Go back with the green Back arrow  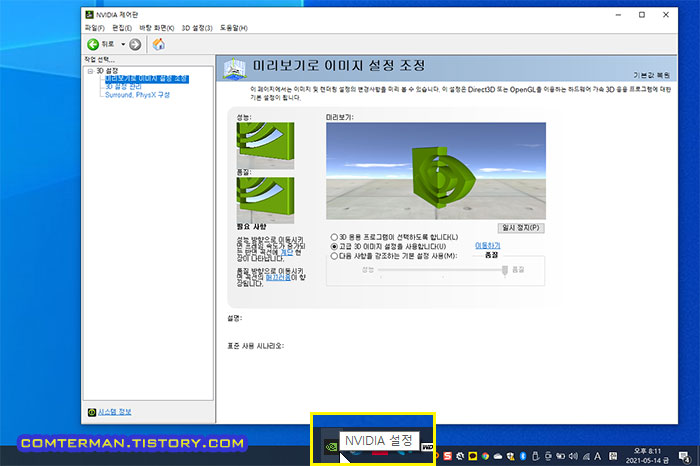tap(93, 44)
